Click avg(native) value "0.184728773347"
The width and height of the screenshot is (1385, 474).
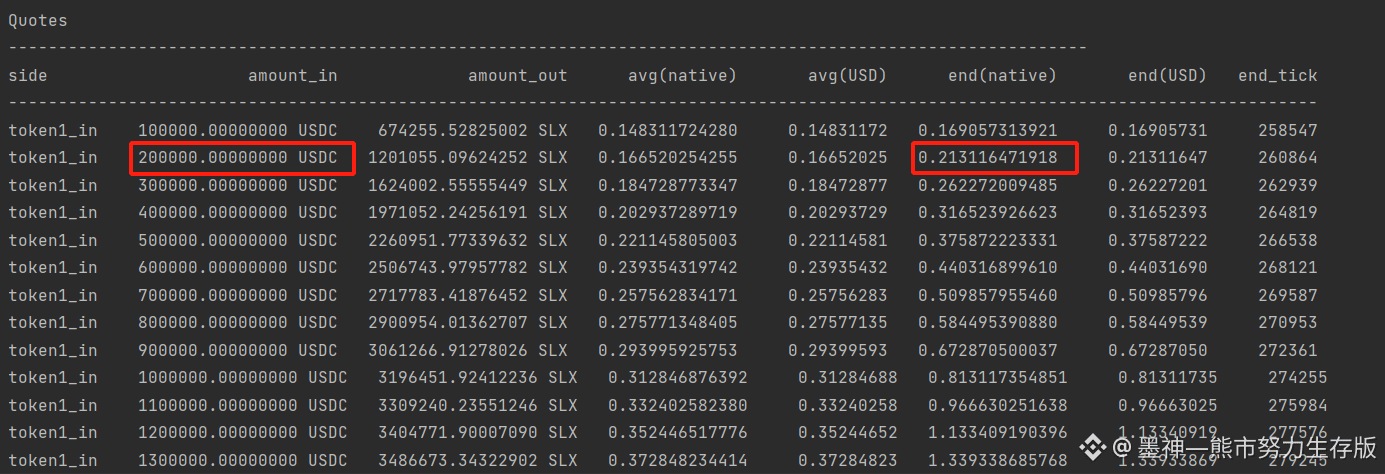(x=668, y=185)
